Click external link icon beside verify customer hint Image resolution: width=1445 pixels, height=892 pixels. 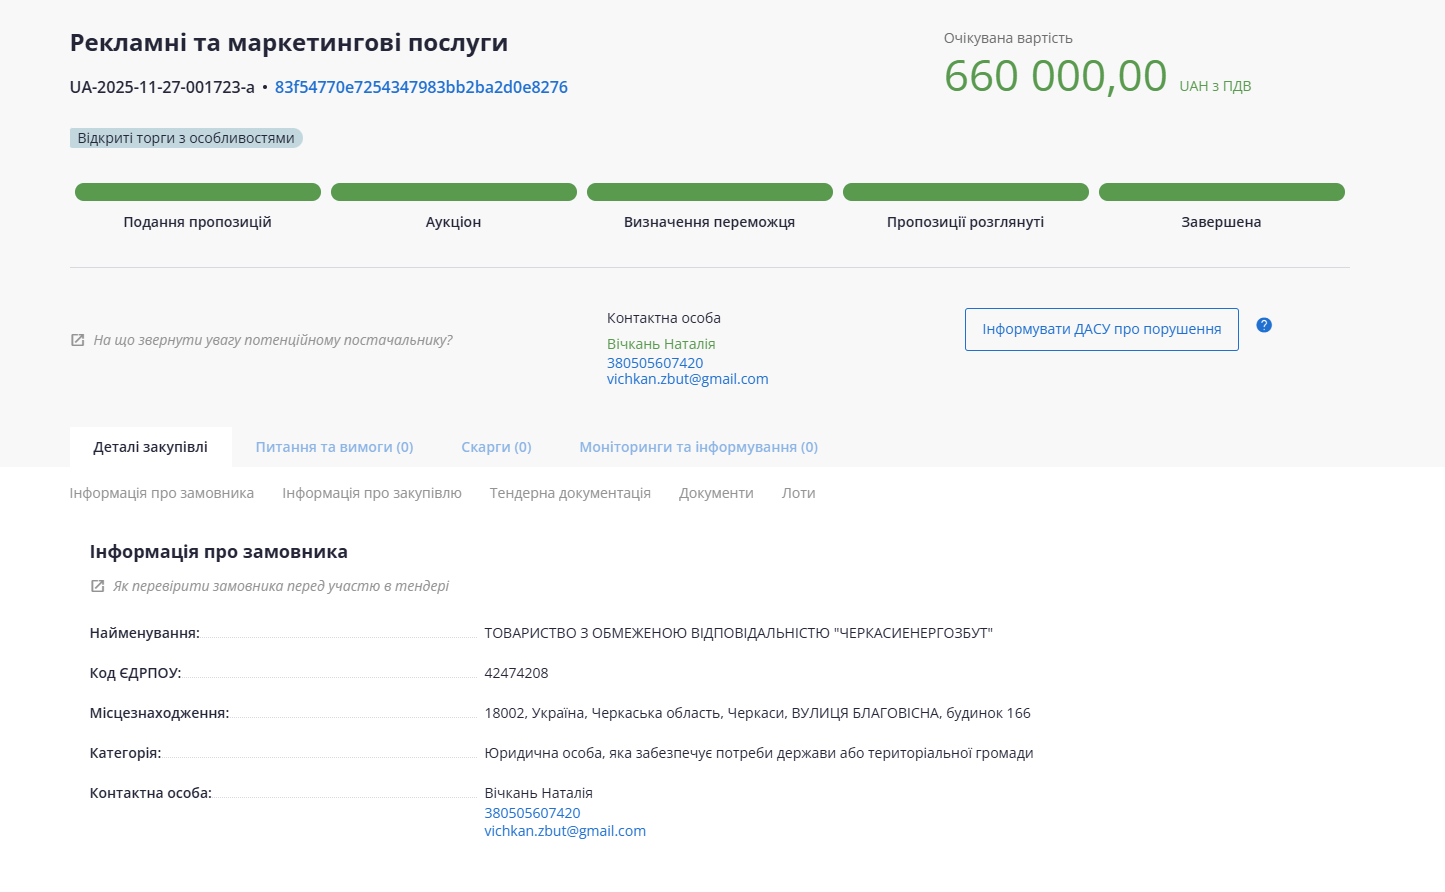(98, 586)
